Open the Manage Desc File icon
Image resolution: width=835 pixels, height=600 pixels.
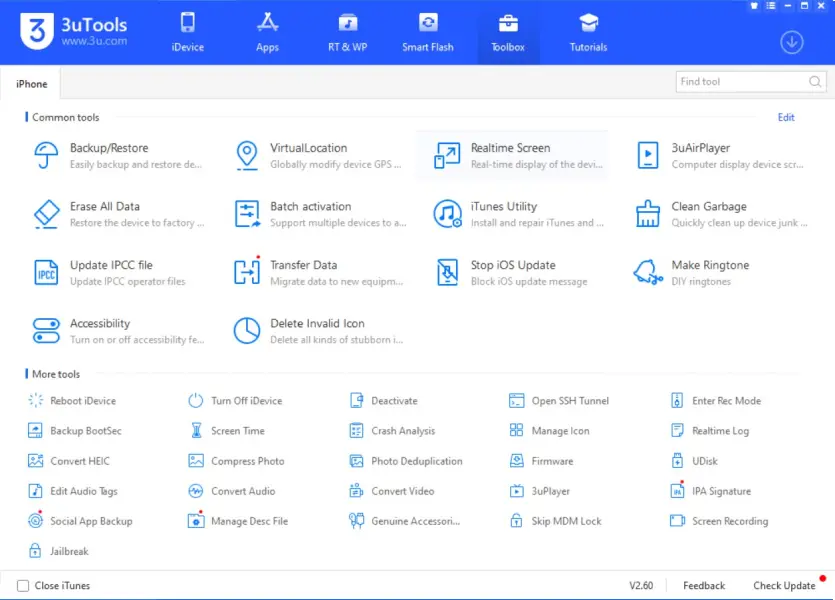click(196, 520)
